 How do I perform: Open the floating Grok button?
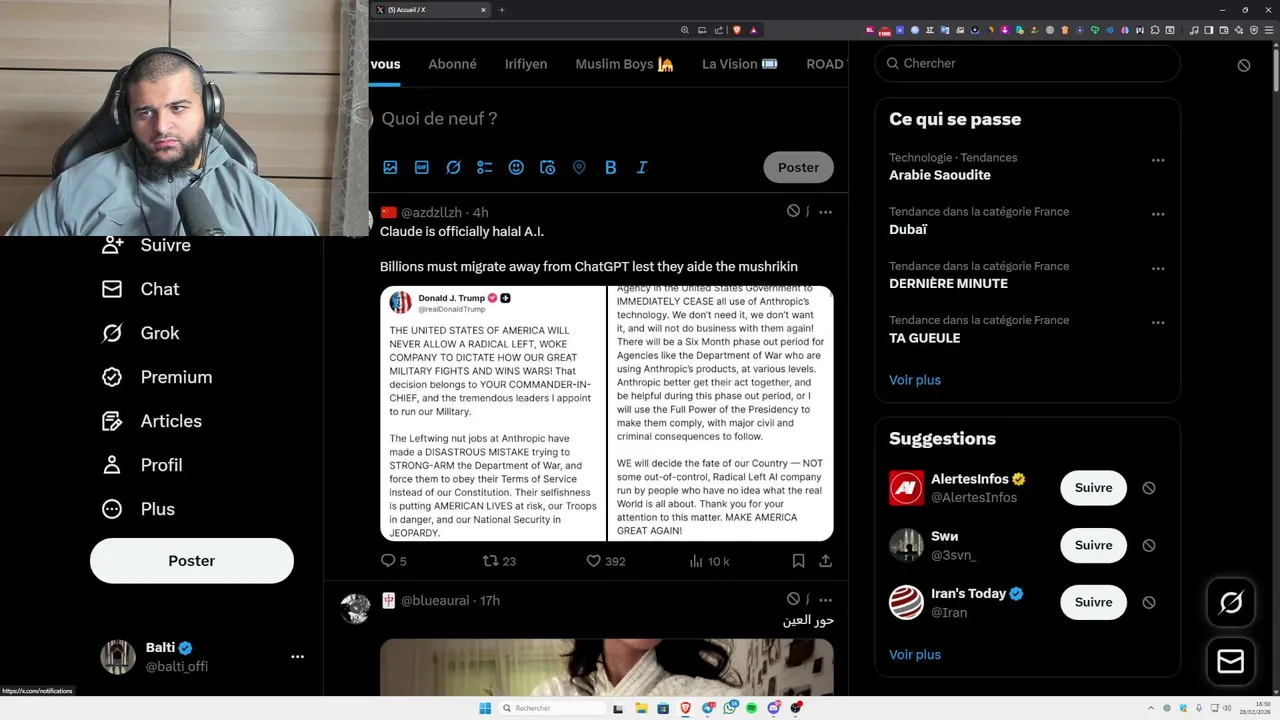(1231, 602)
